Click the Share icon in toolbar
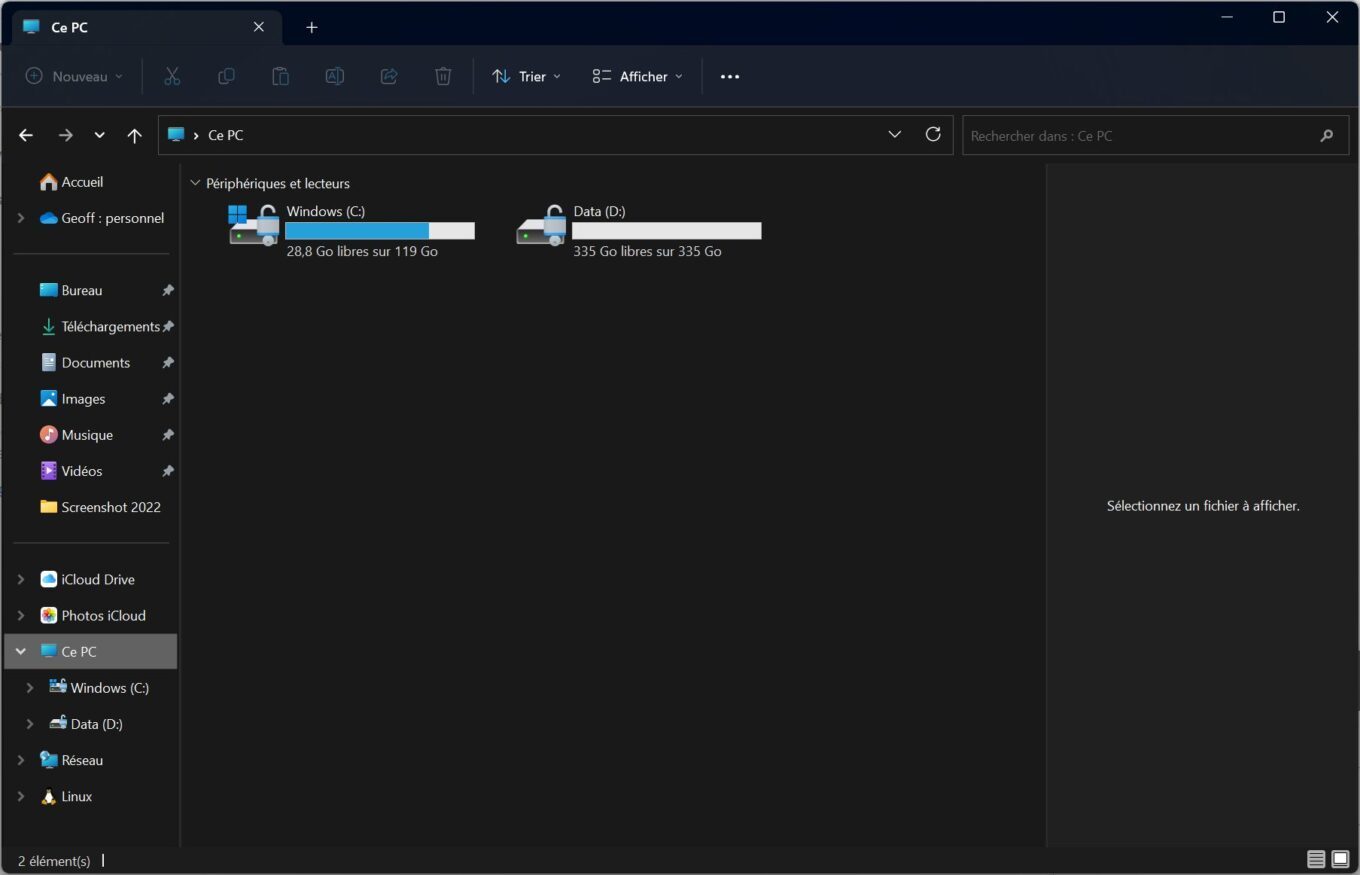The image size is (1360, 875). pos(389,76)
